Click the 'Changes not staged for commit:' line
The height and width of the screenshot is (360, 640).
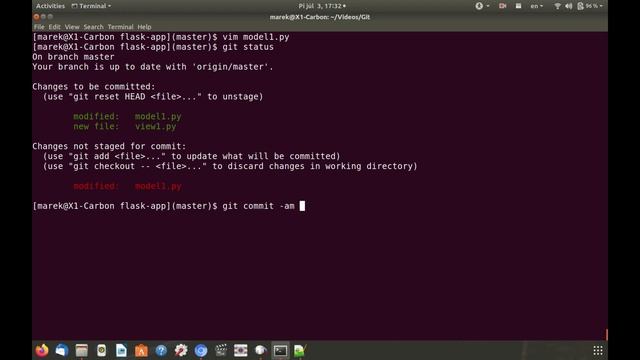[x=109, y=146]
